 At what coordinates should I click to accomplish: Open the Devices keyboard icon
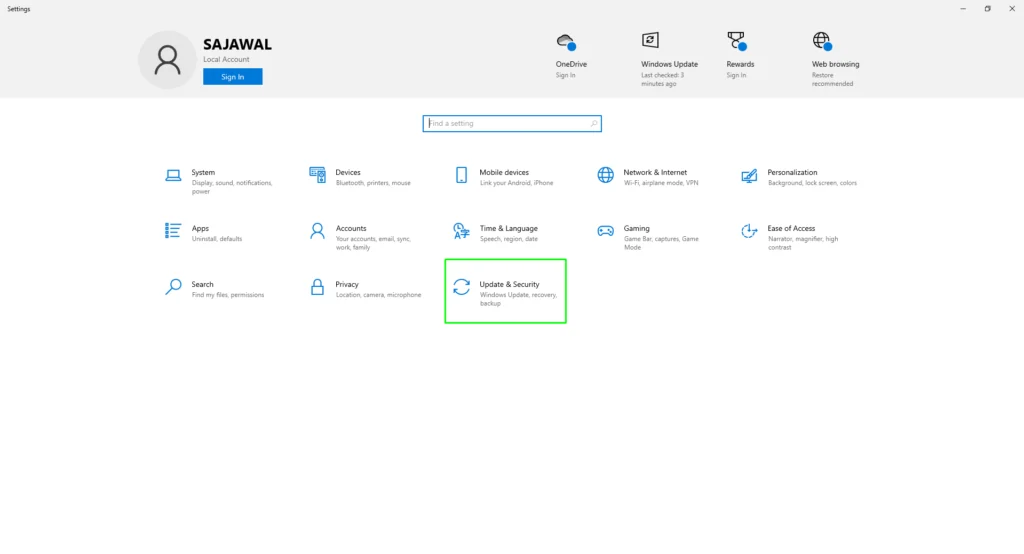[x=317, y=174]
